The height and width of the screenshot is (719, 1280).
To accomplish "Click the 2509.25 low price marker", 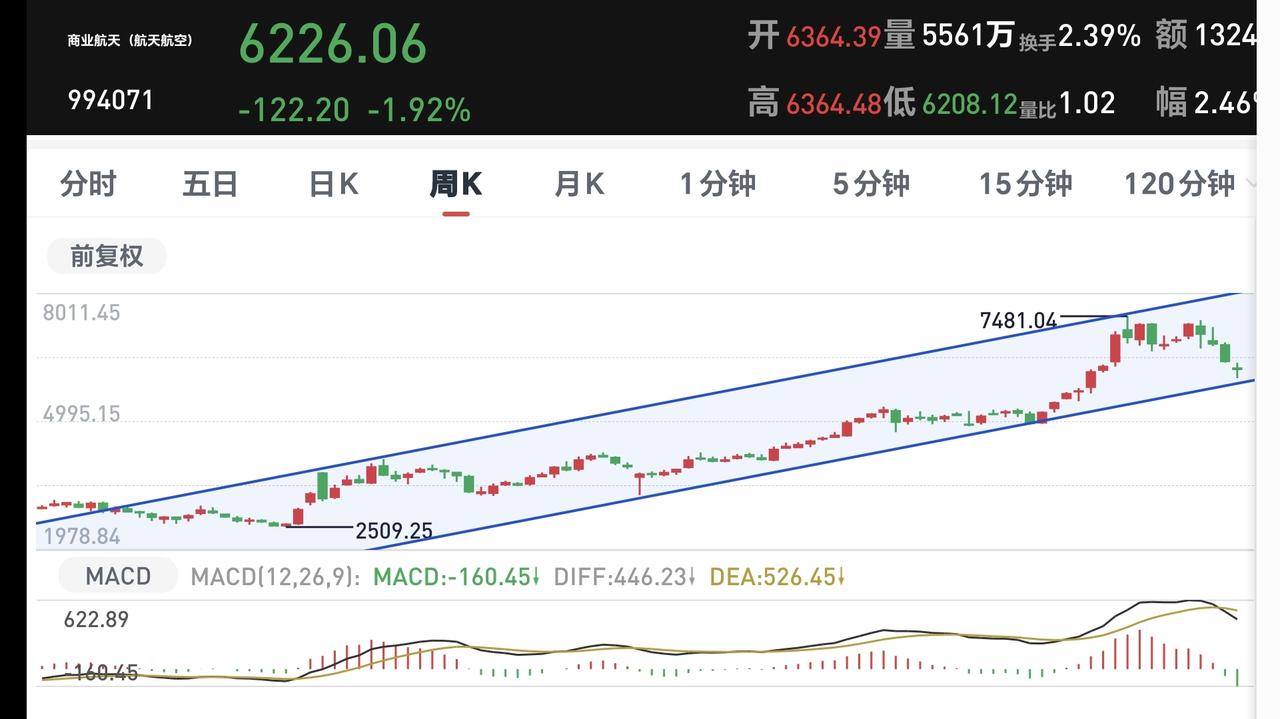I will [394, 531].
